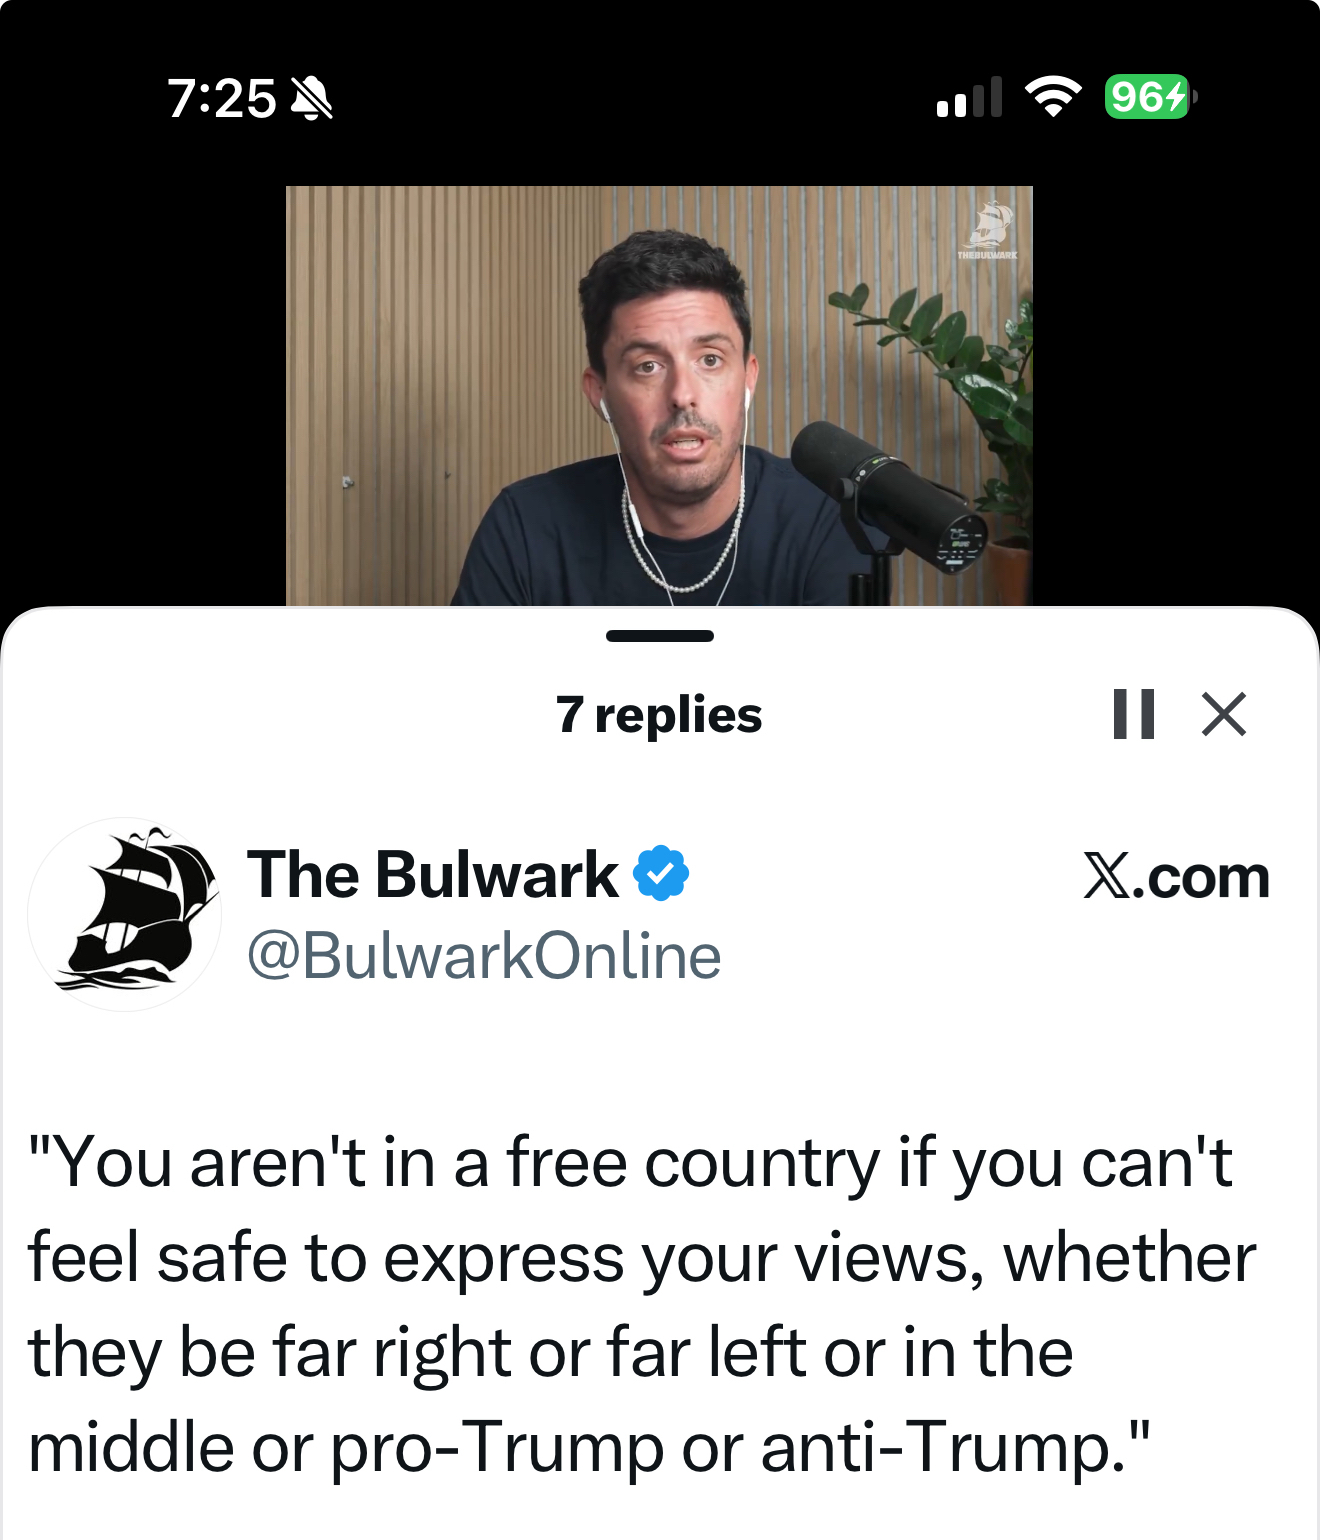This screenshot has height=1540, width=1320.
Task: Tap the battery 96 indicator
Action: [x=1150, y=97]
